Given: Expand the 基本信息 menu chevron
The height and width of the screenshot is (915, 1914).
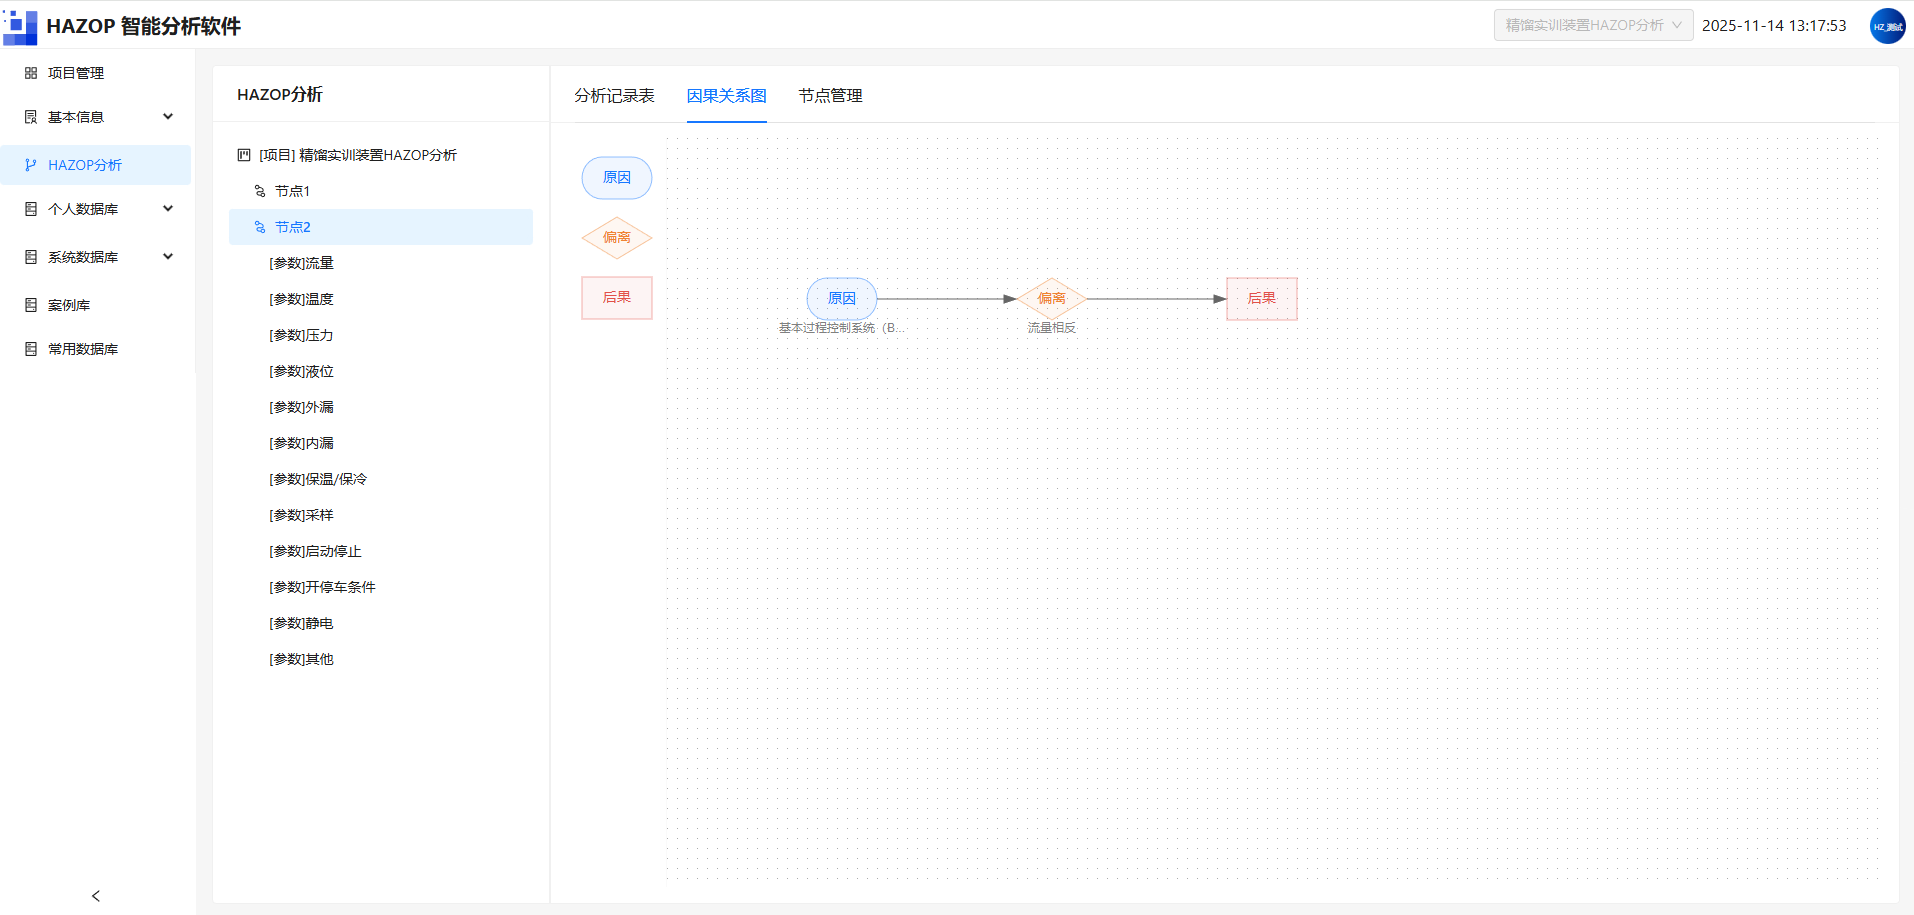Looking at the screenshot, I should (x=168, y=117).
